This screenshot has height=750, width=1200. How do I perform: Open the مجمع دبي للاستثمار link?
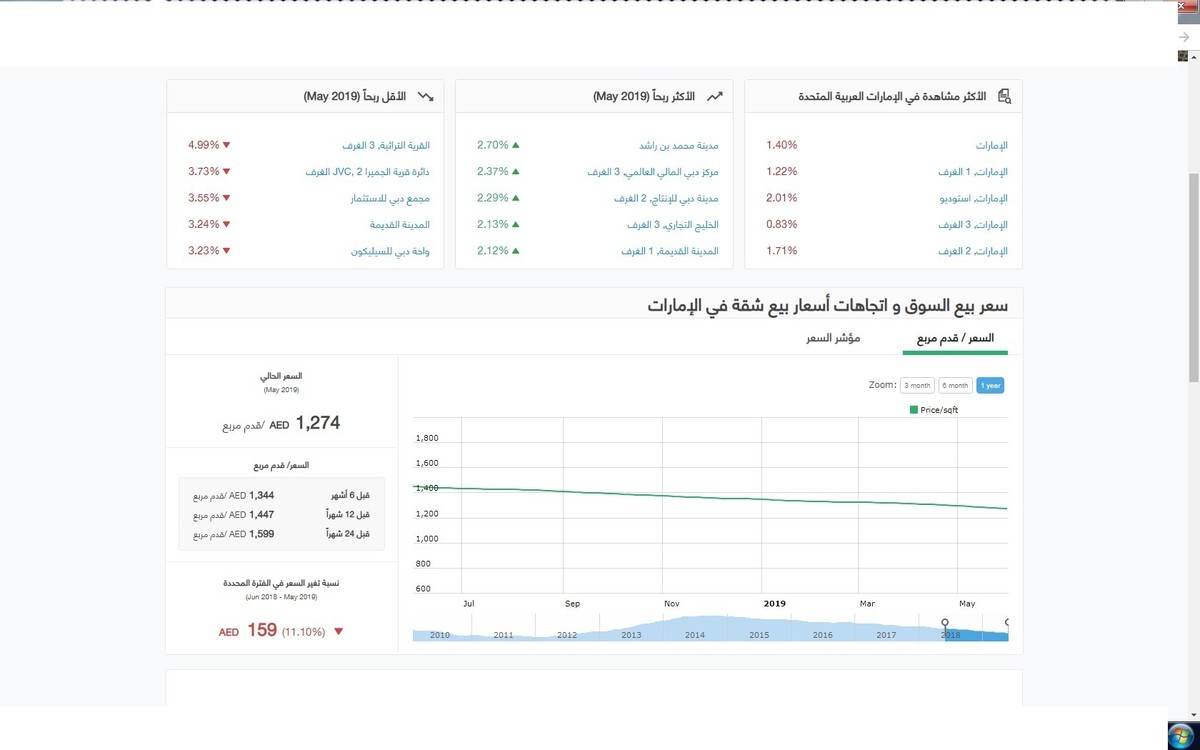point(391,198)
